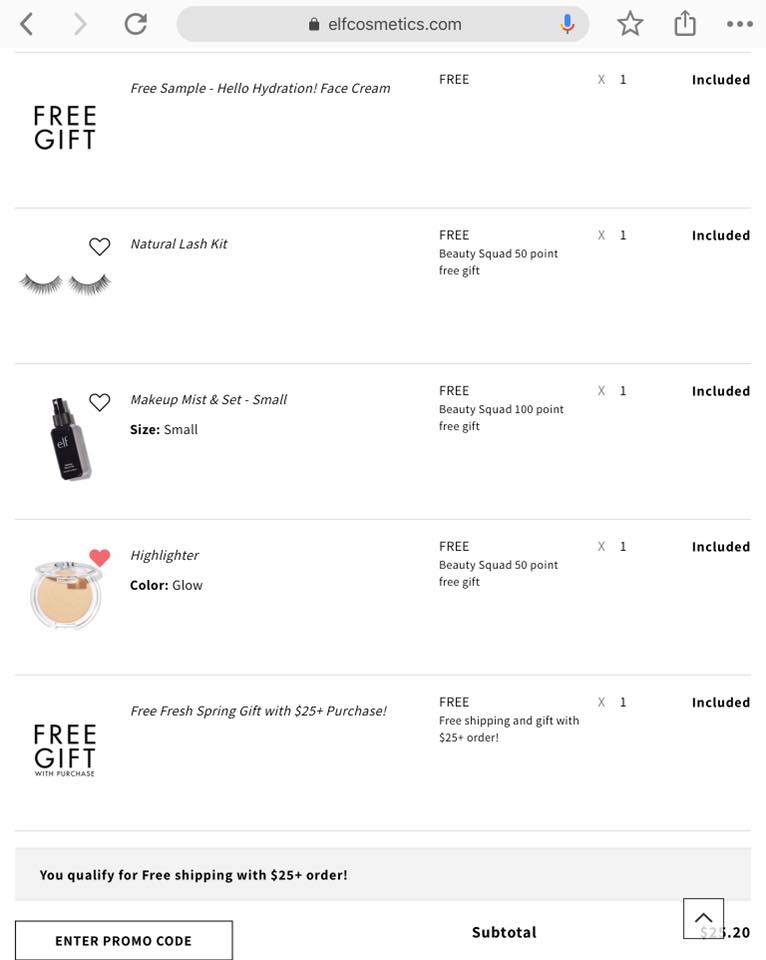Unfavorite the Highlighter using the red heart
Viewport: 766px width, 960px height.
[x=100, y=557]
